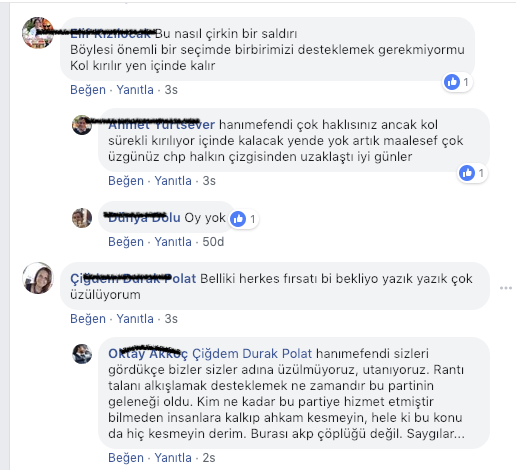Open the avatar of the last reply's author
This screenshot has height=470, width=516.
pos(82,354)
